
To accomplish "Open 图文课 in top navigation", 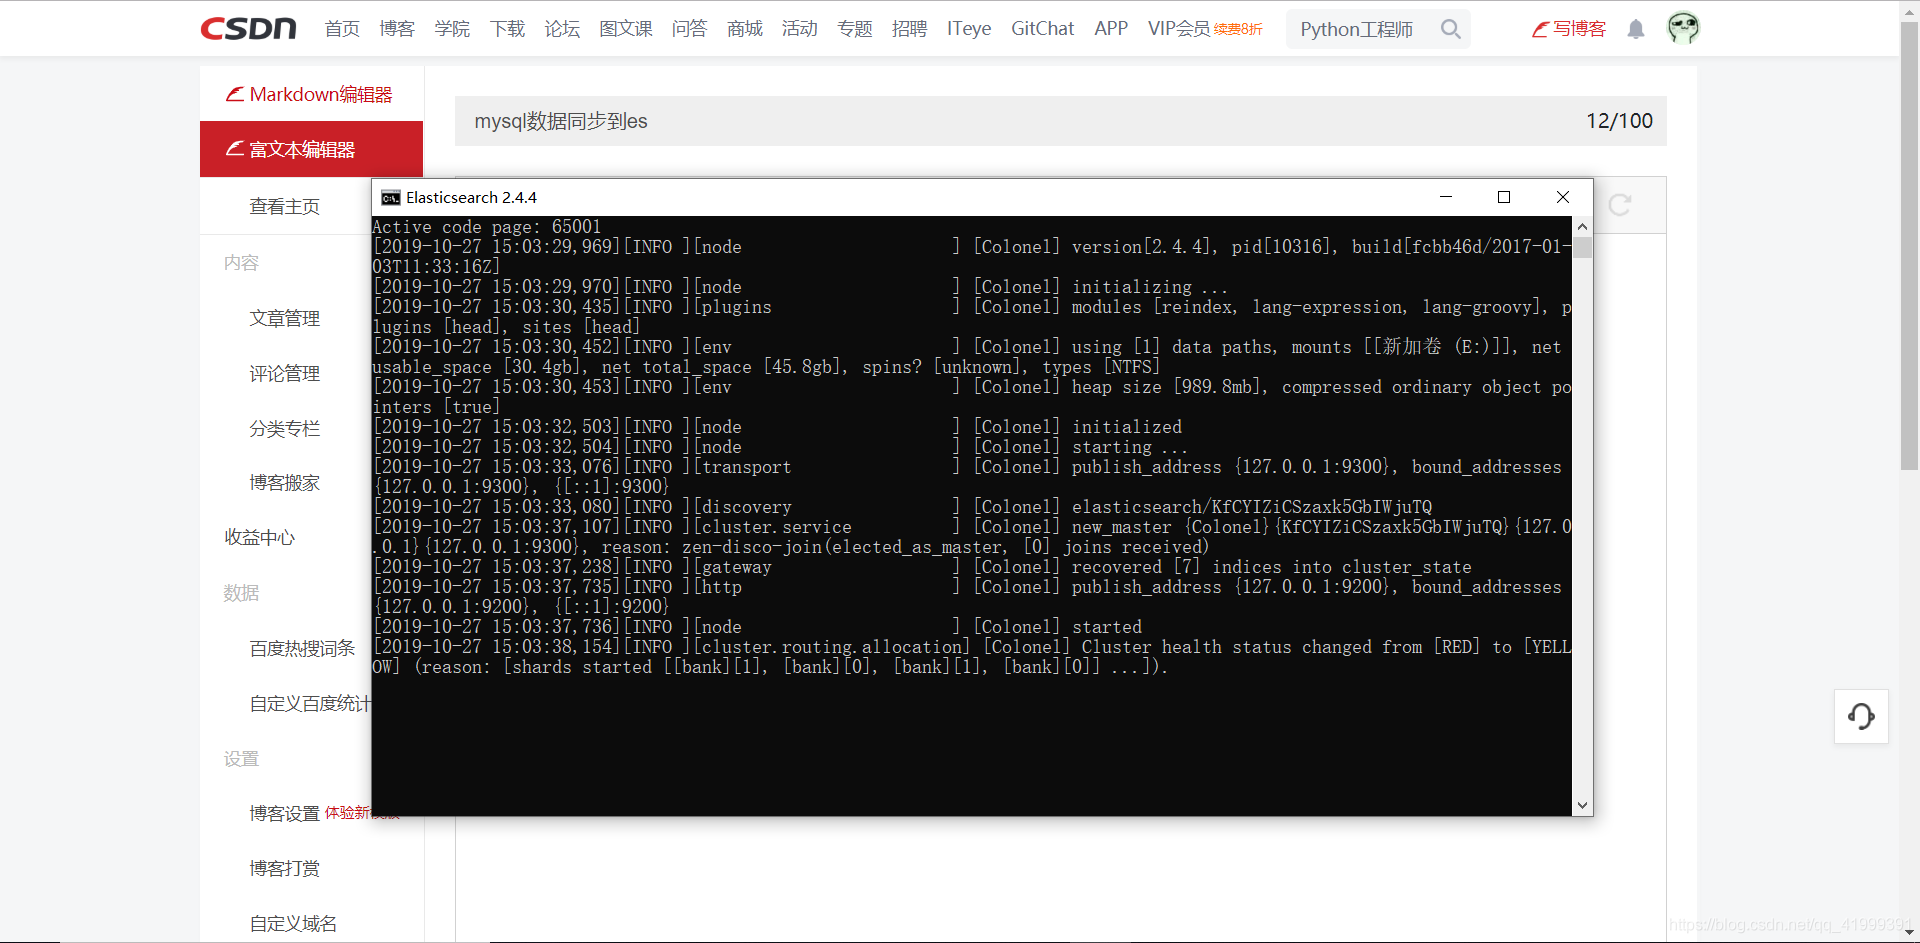I will click(626, 29).
